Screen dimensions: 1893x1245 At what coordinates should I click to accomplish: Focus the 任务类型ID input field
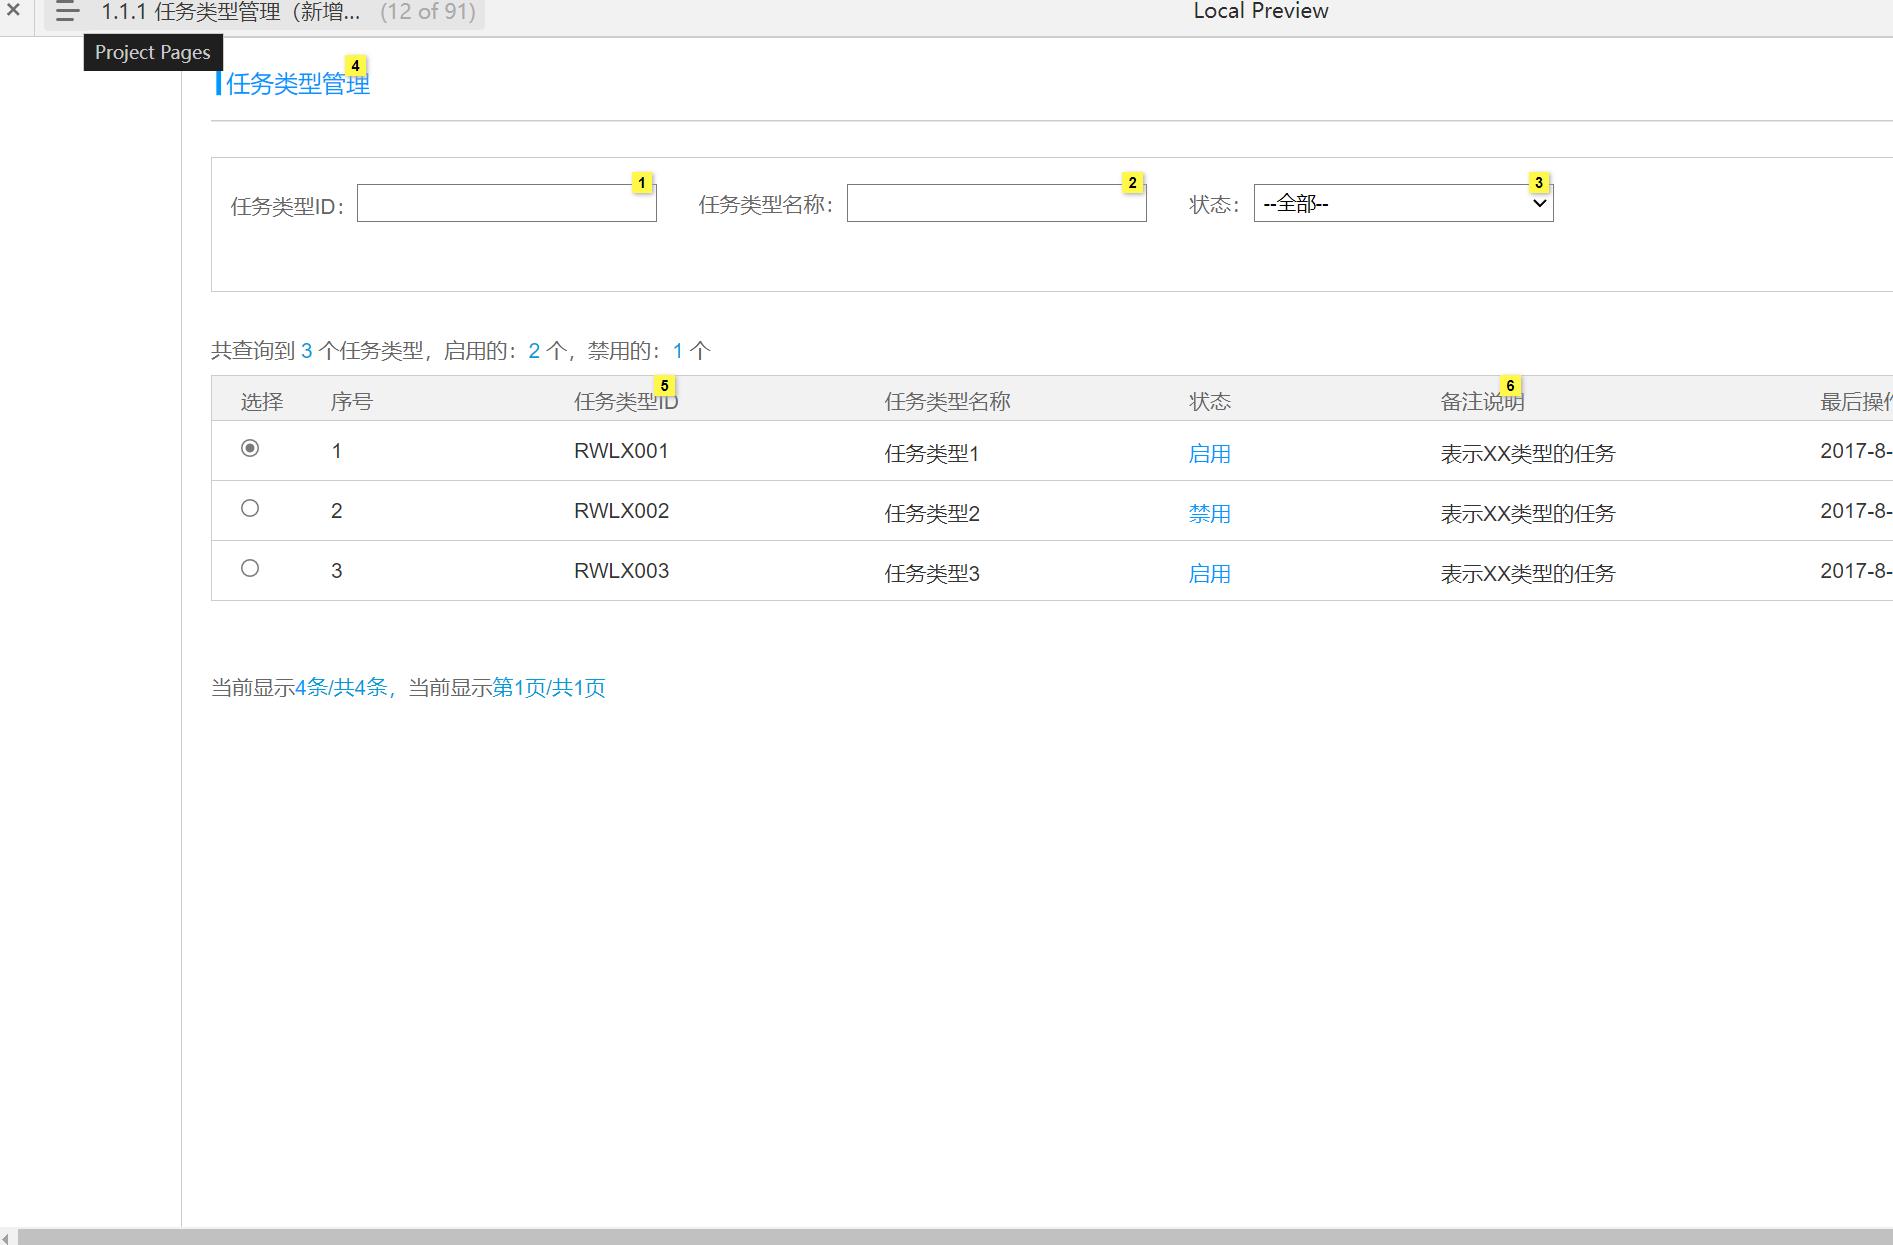pos(507,203)
